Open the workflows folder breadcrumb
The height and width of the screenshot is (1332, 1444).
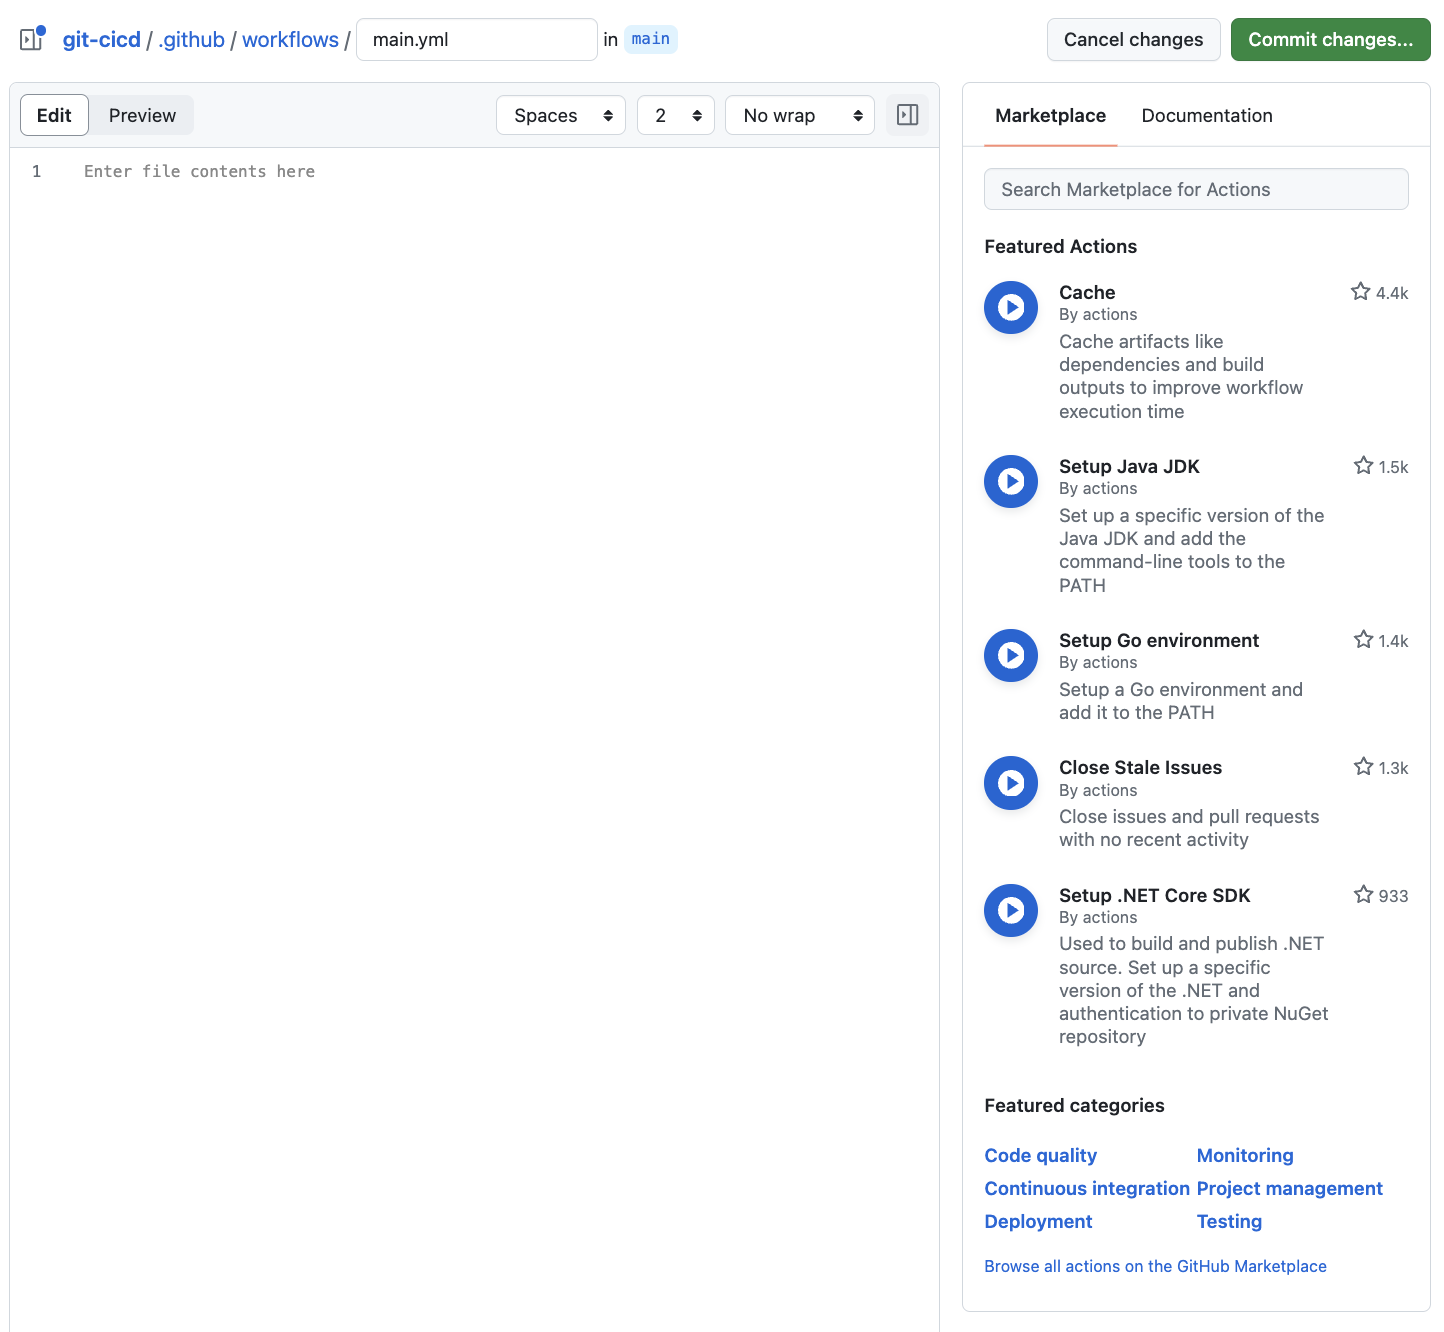(x=291, y=39)
